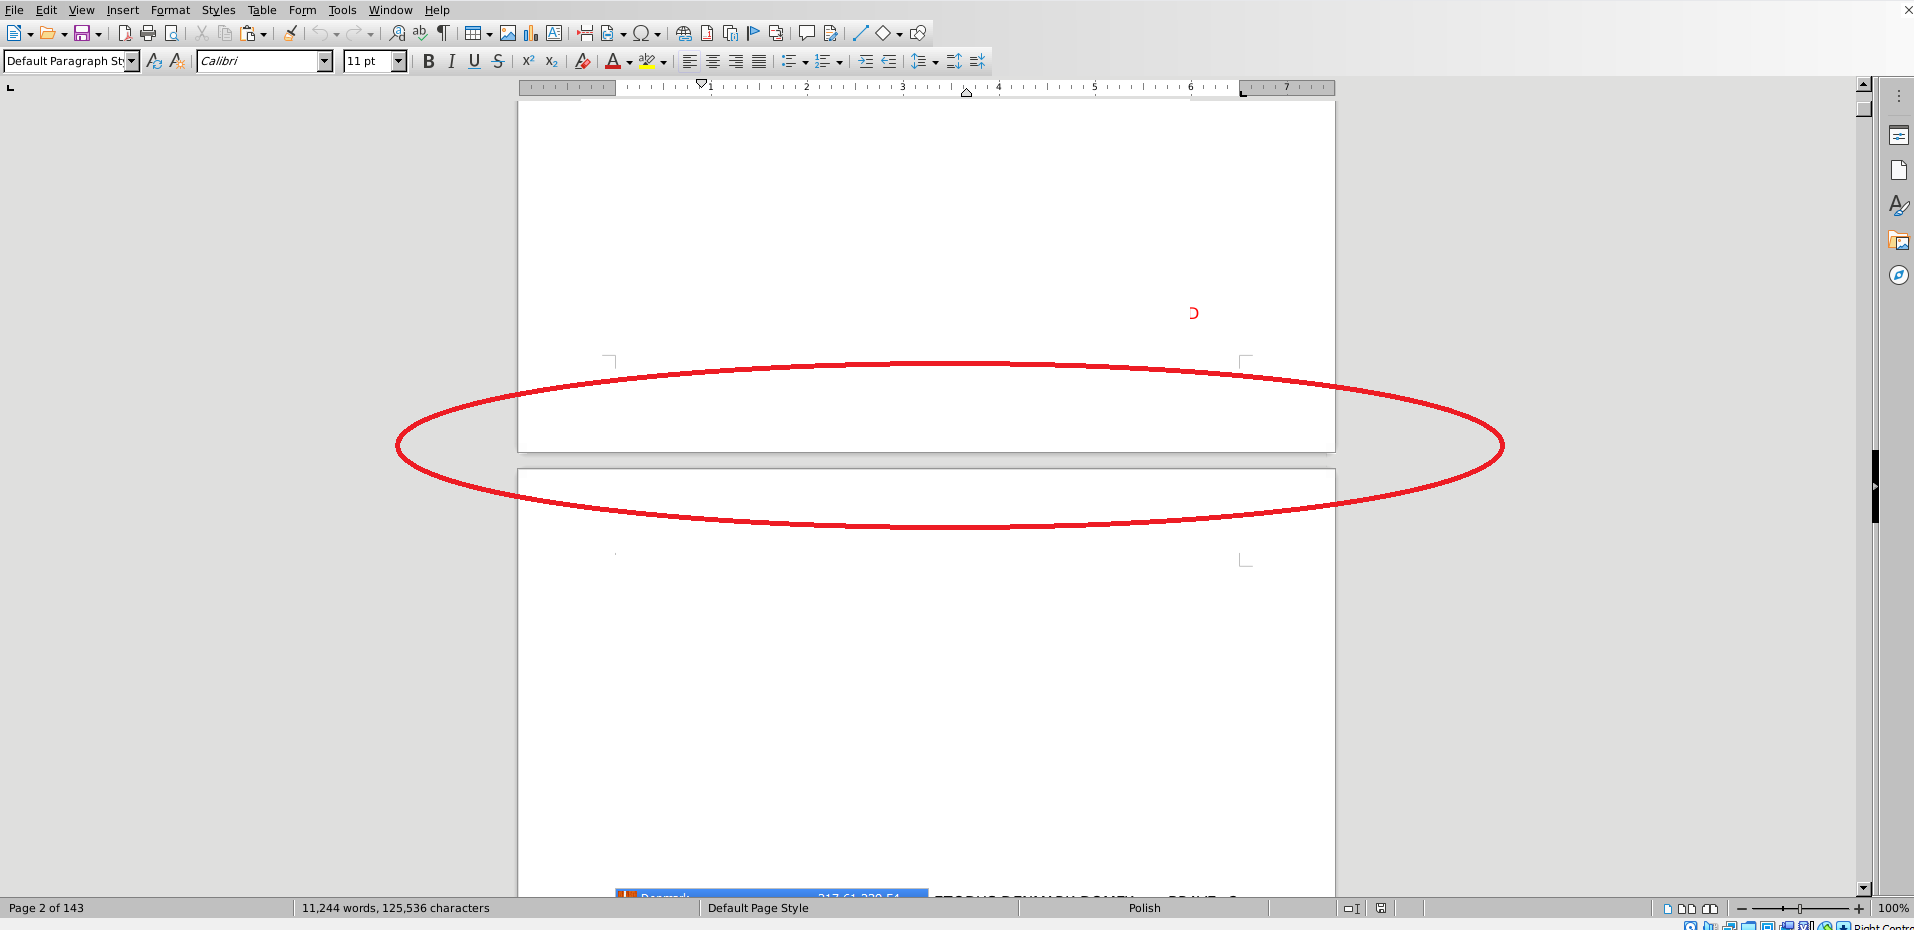
Task: Click the diamond Basic Shapes icon
Action: pos(883,33)
